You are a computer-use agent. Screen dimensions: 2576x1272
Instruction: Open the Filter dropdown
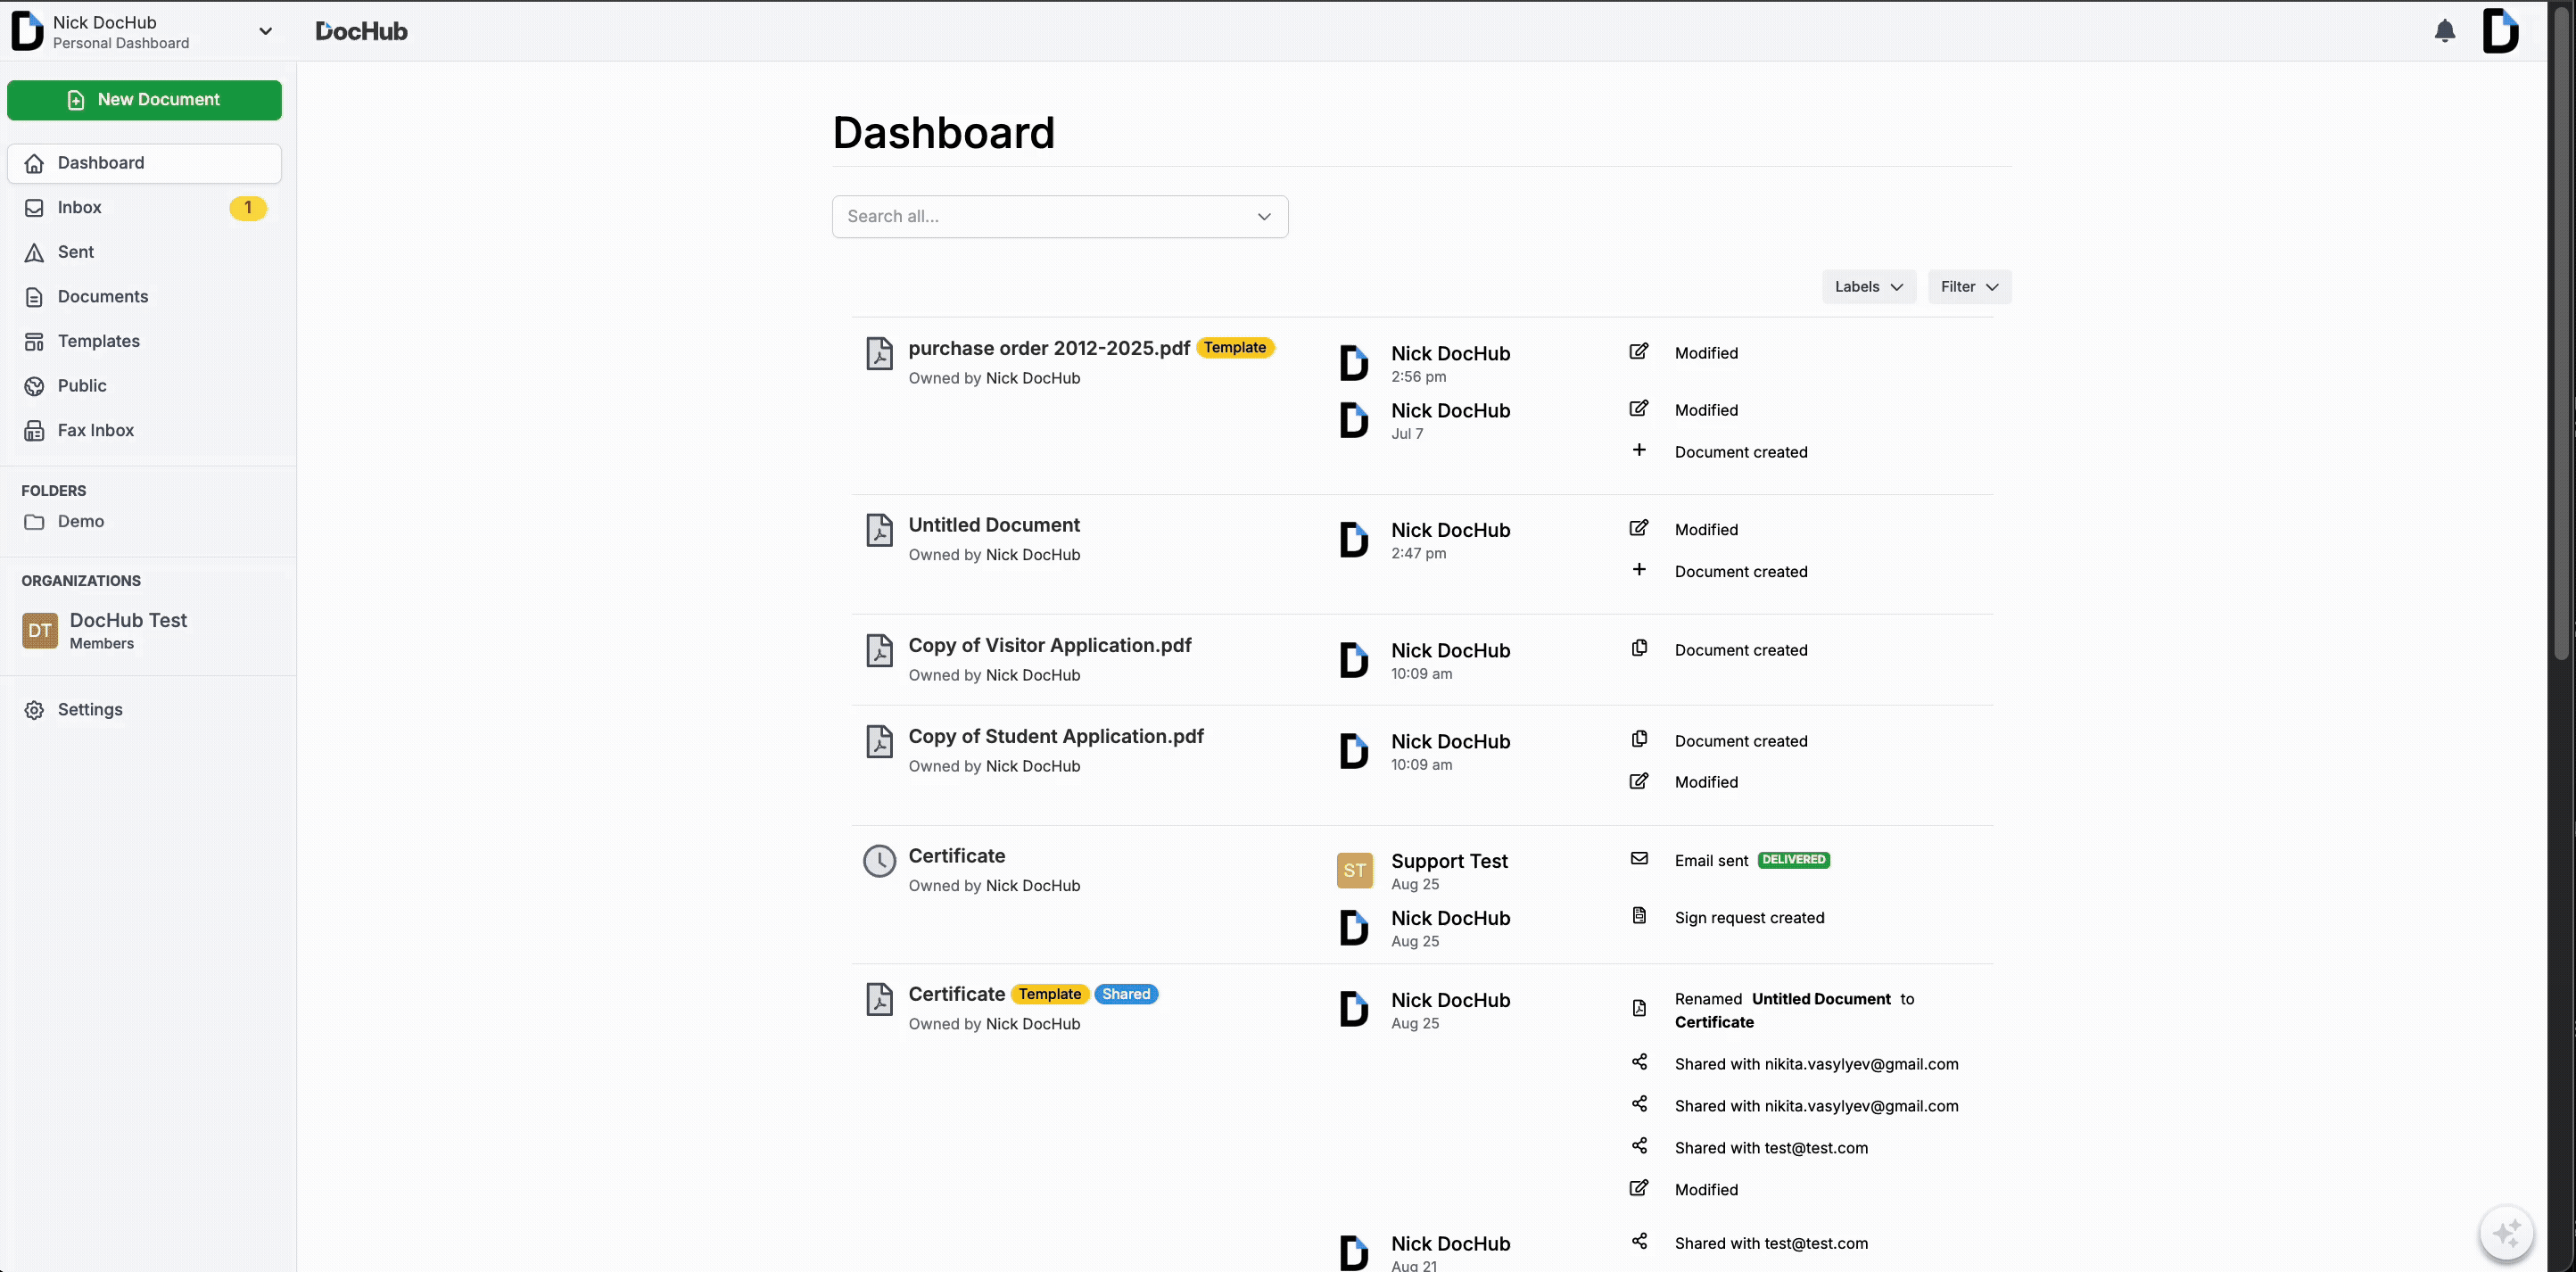pos(1968,287)
